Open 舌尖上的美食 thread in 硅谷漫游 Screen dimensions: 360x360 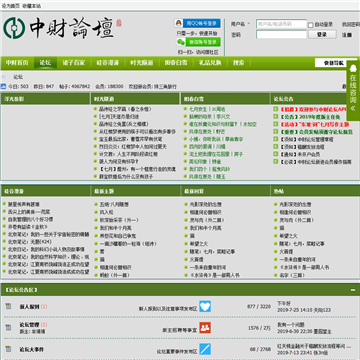pyautogui.click(x=29, y=212)
